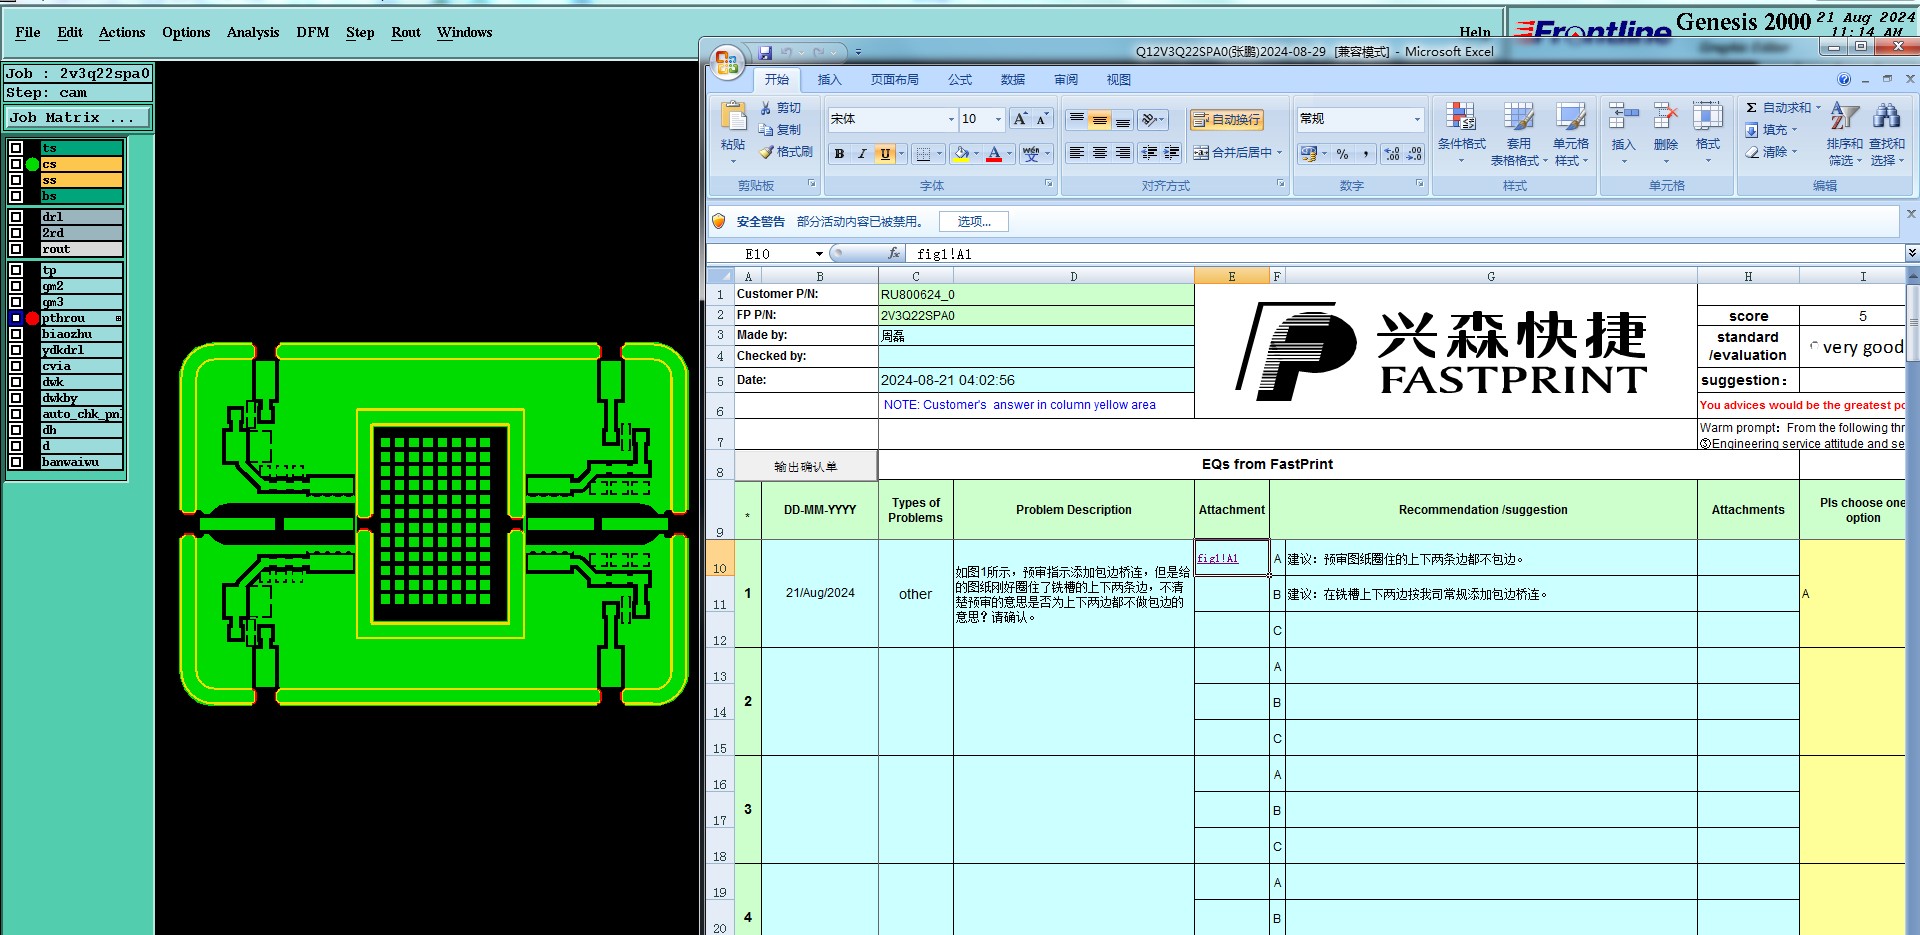1920x935 pixels.
Task: Expand the Name Box dropdown arrow
Action: coord(819,254)
